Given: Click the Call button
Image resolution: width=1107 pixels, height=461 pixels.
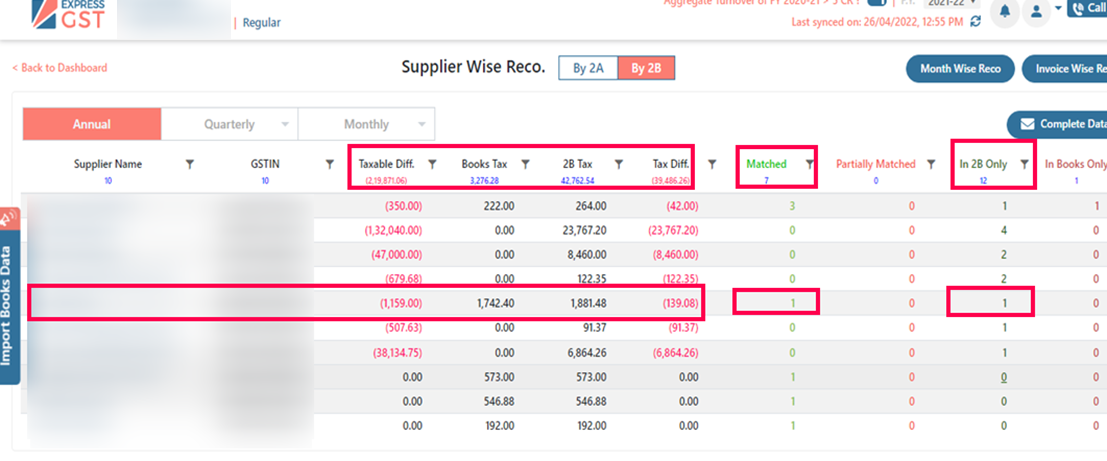Looking at the screenshot, I should tap(1087, 8).
